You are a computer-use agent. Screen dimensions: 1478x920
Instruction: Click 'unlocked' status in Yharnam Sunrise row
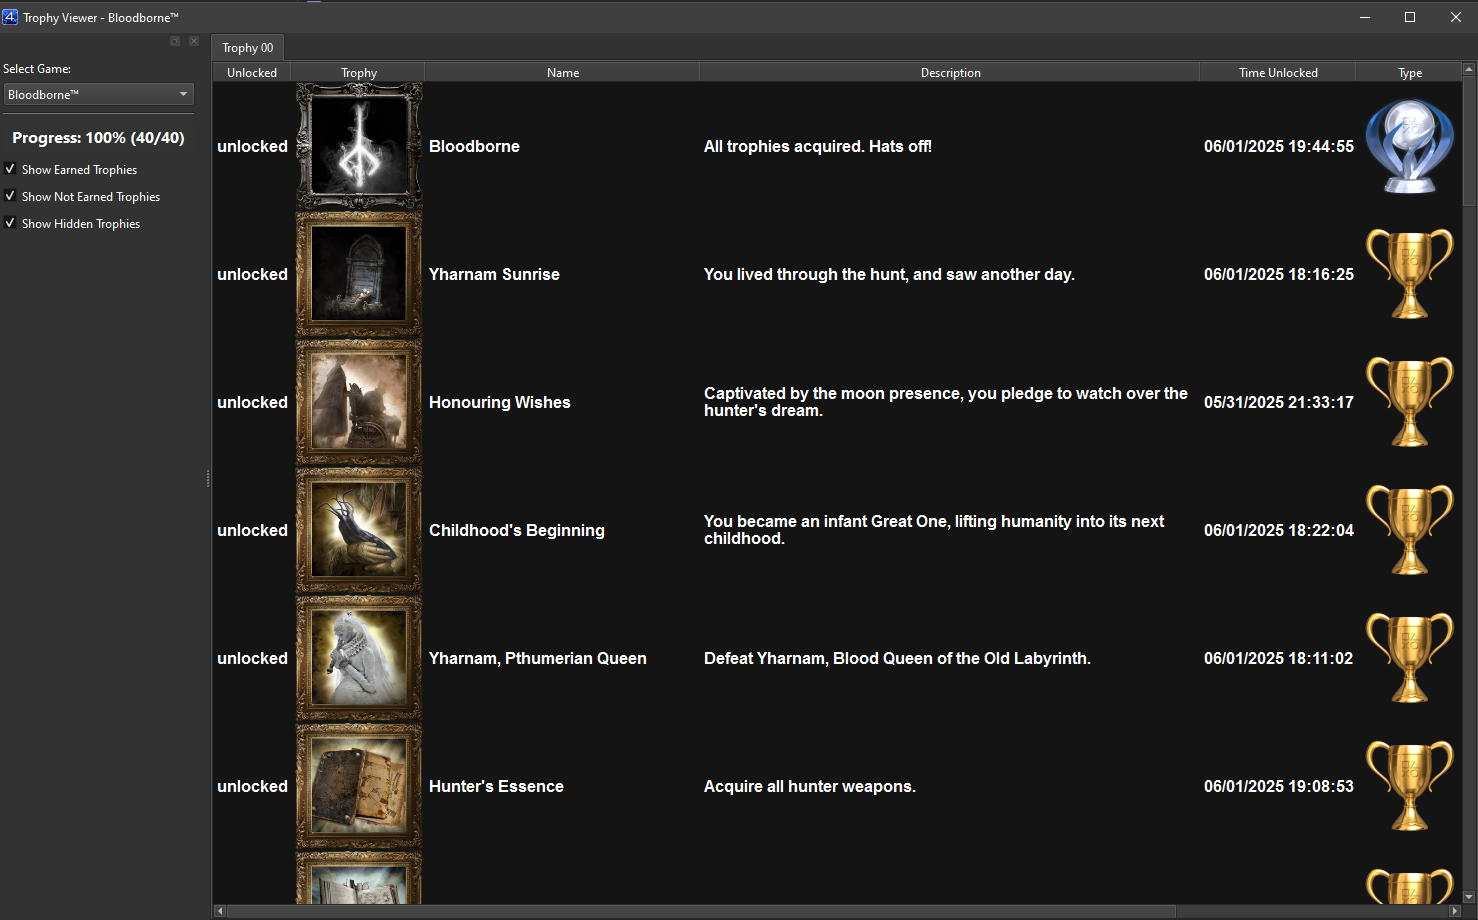[x=252, y=274]
